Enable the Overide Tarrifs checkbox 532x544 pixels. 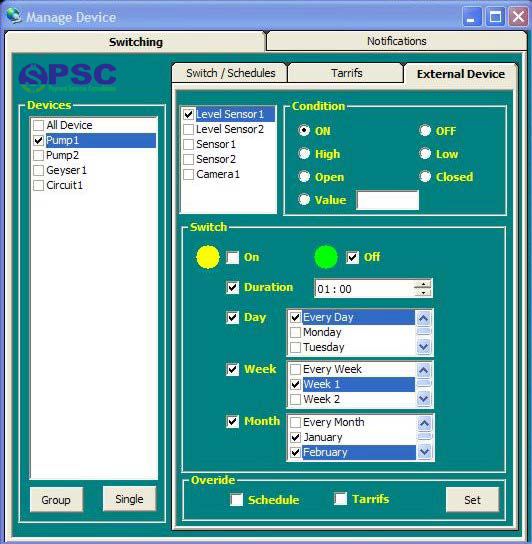(340, 499)
